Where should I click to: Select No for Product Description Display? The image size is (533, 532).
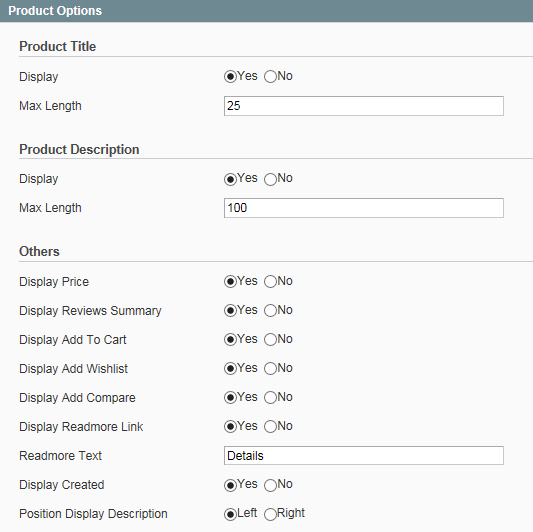coord(270,179)
